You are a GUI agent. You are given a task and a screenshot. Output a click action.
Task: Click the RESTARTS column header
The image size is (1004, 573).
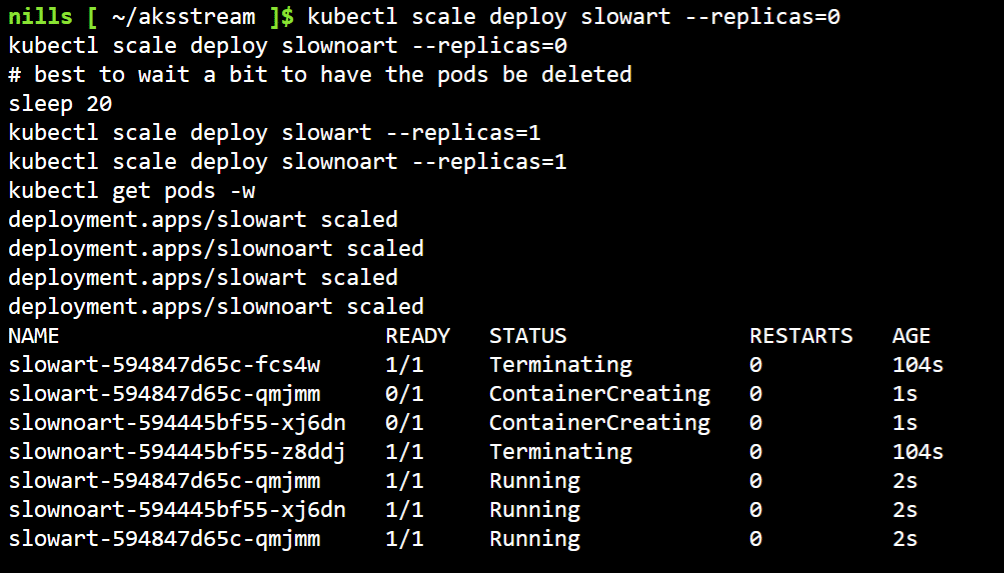[801, 335]
